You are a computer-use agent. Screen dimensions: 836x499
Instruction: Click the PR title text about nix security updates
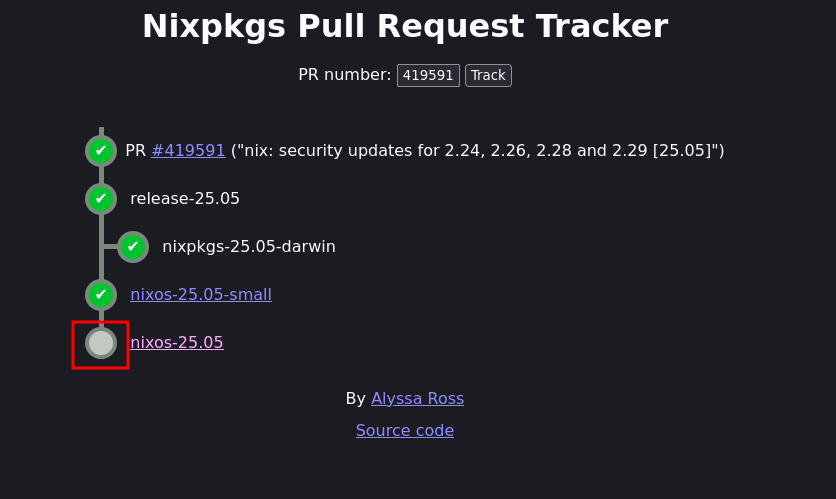click(x=478, y=150)
